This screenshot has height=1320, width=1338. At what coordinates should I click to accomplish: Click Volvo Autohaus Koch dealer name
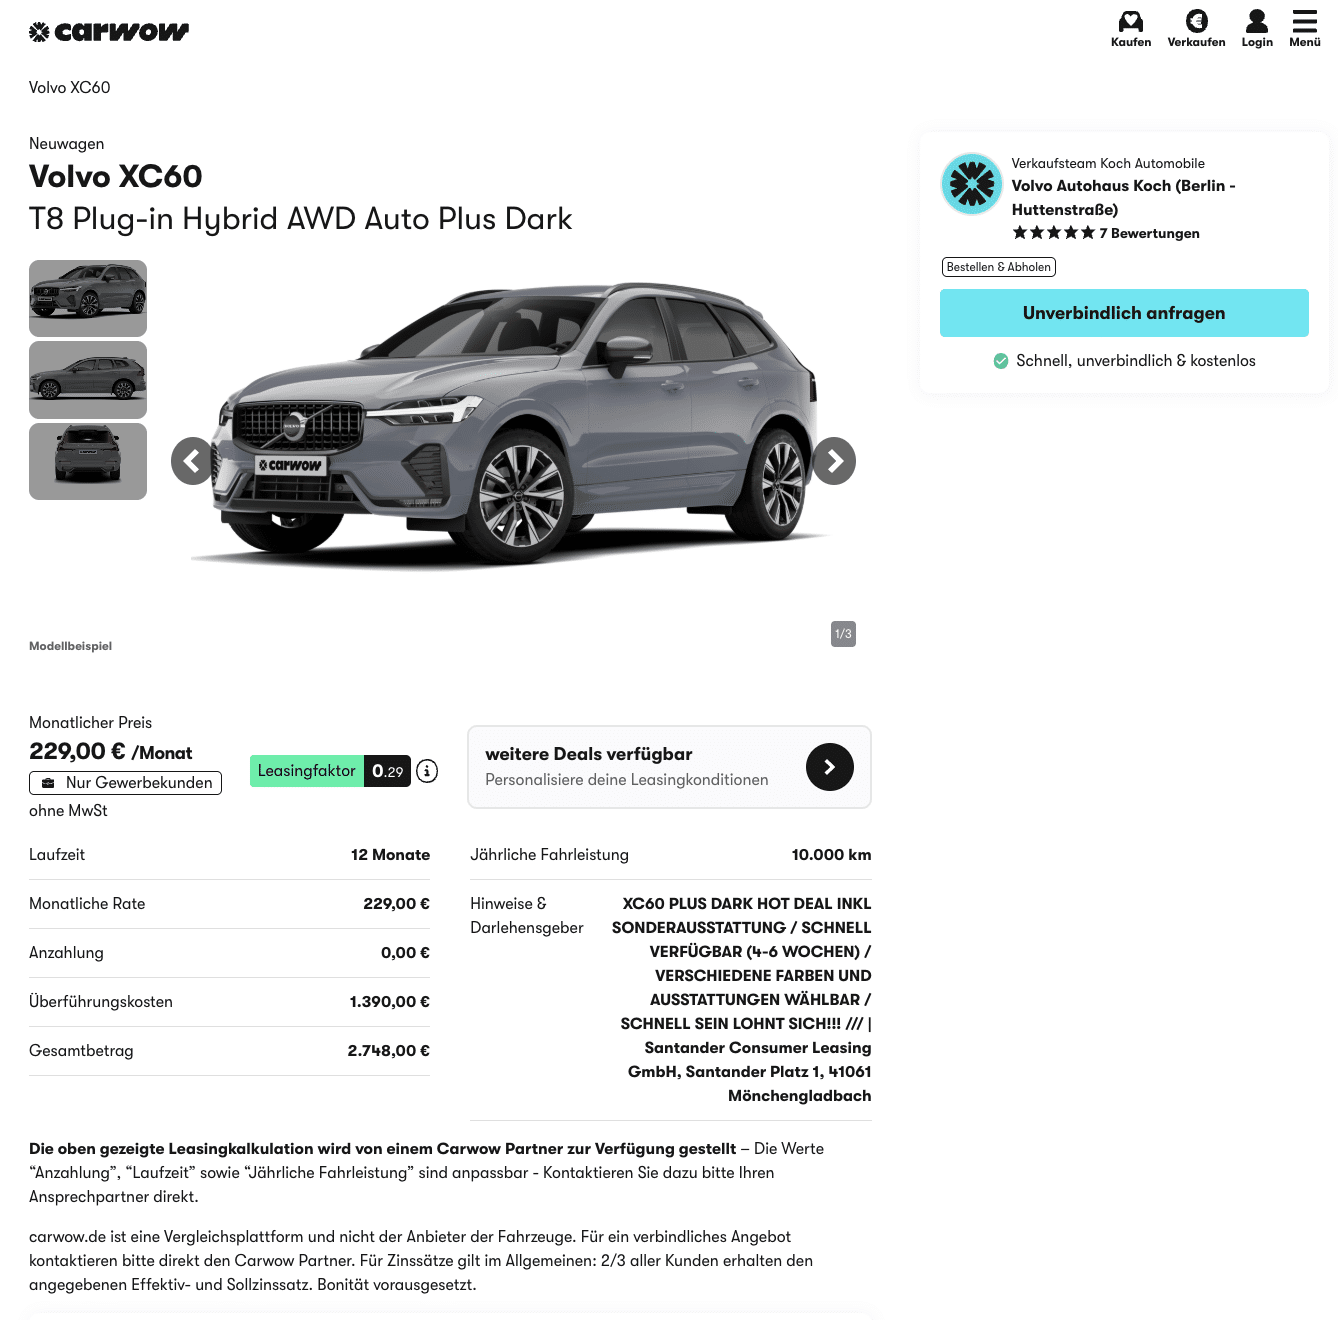tap(1124, 198)
